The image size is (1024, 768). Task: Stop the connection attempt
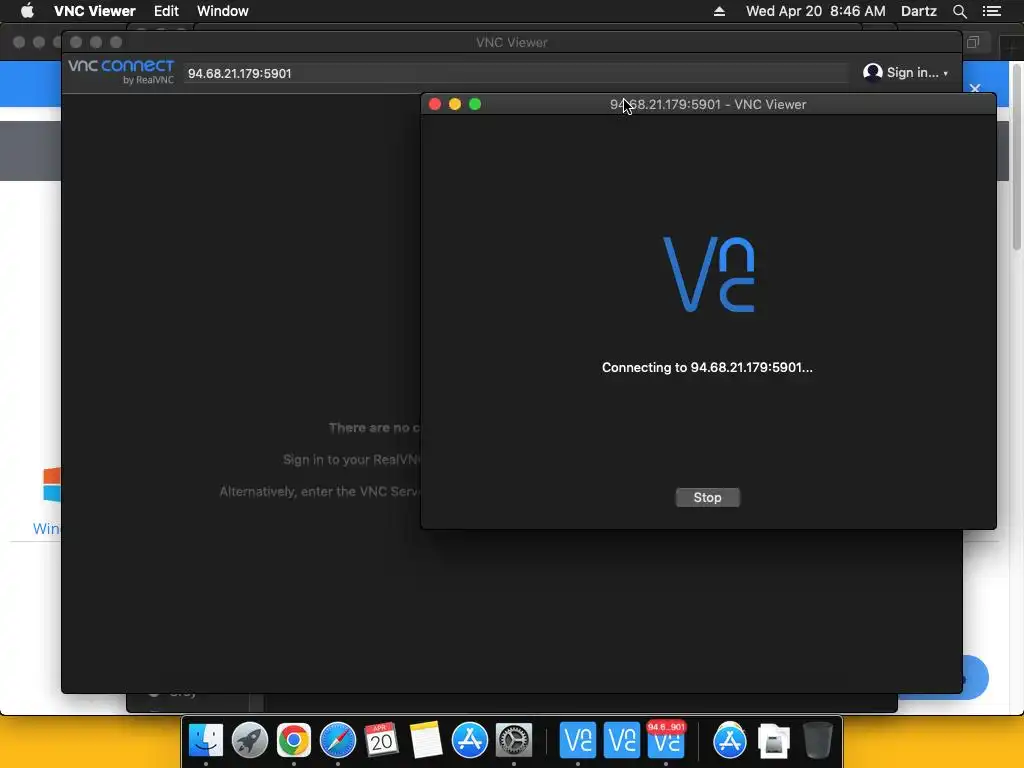[x=707, y=498]
